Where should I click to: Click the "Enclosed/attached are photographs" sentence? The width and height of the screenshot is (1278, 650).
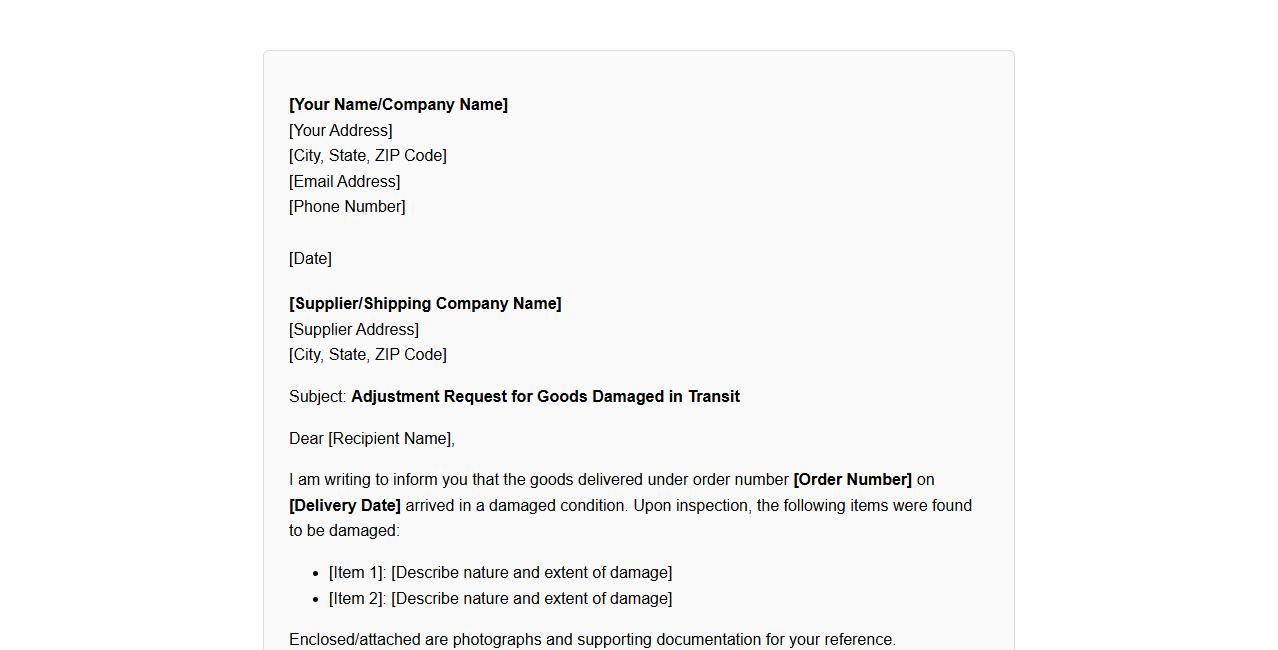pyautogui.click(x=592, y=640)
